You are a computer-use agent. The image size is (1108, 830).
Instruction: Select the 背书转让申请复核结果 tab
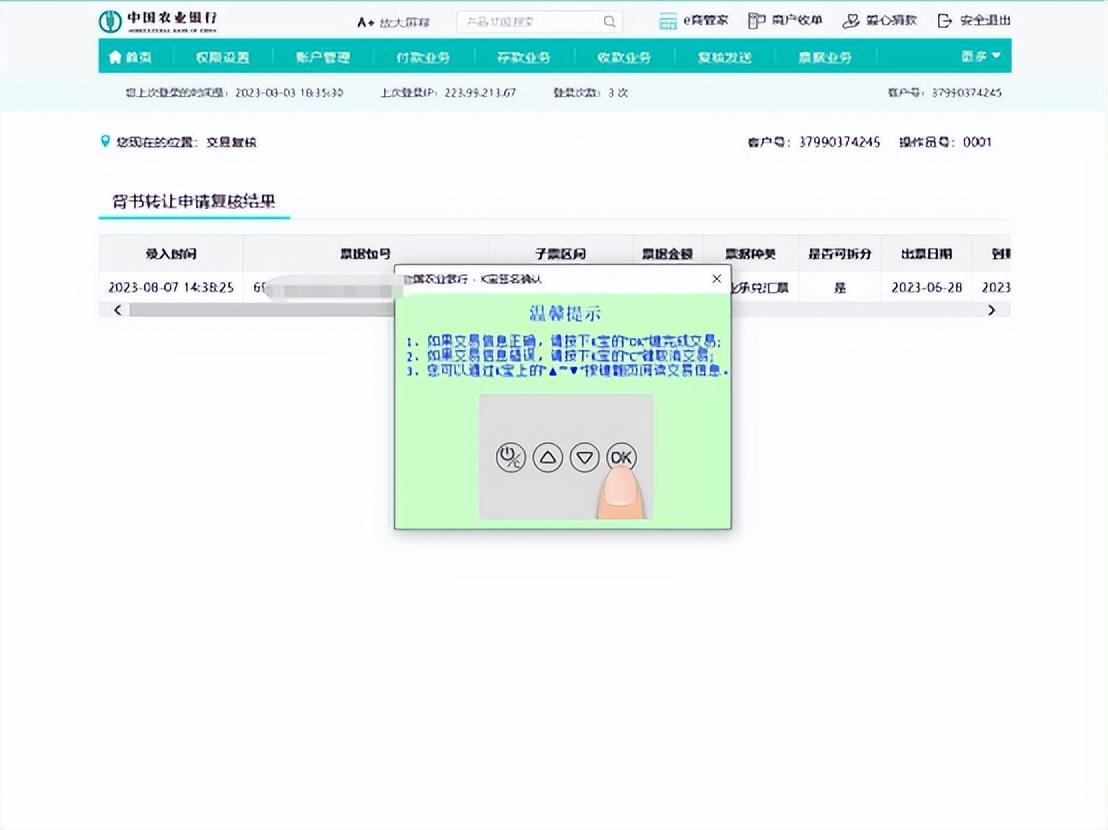194,201
